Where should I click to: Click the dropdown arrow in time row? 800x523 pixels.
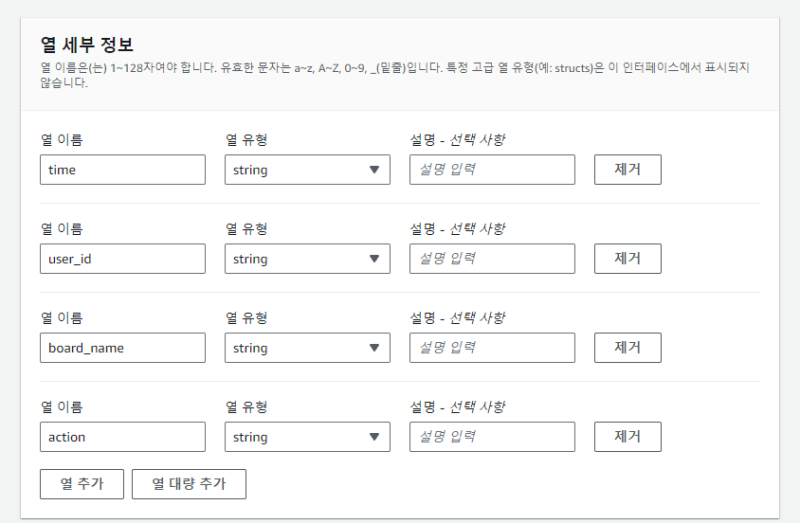pyautogui.click(x=374, y=170)
